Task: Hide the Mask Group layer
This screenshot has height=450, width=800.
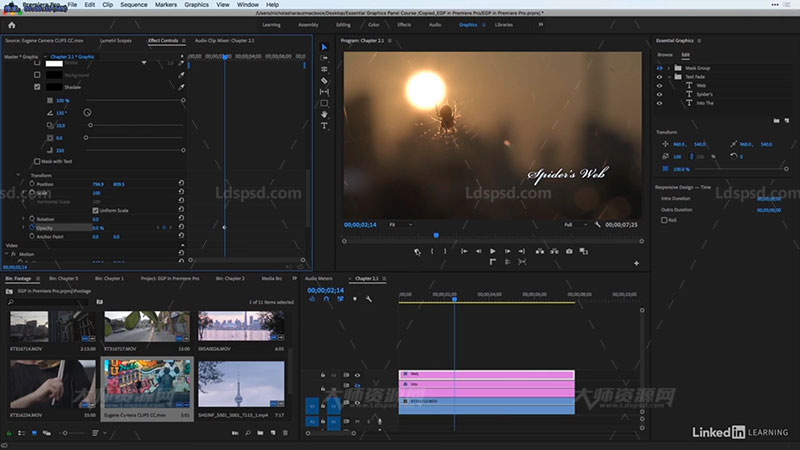Action: coord(659,68)
